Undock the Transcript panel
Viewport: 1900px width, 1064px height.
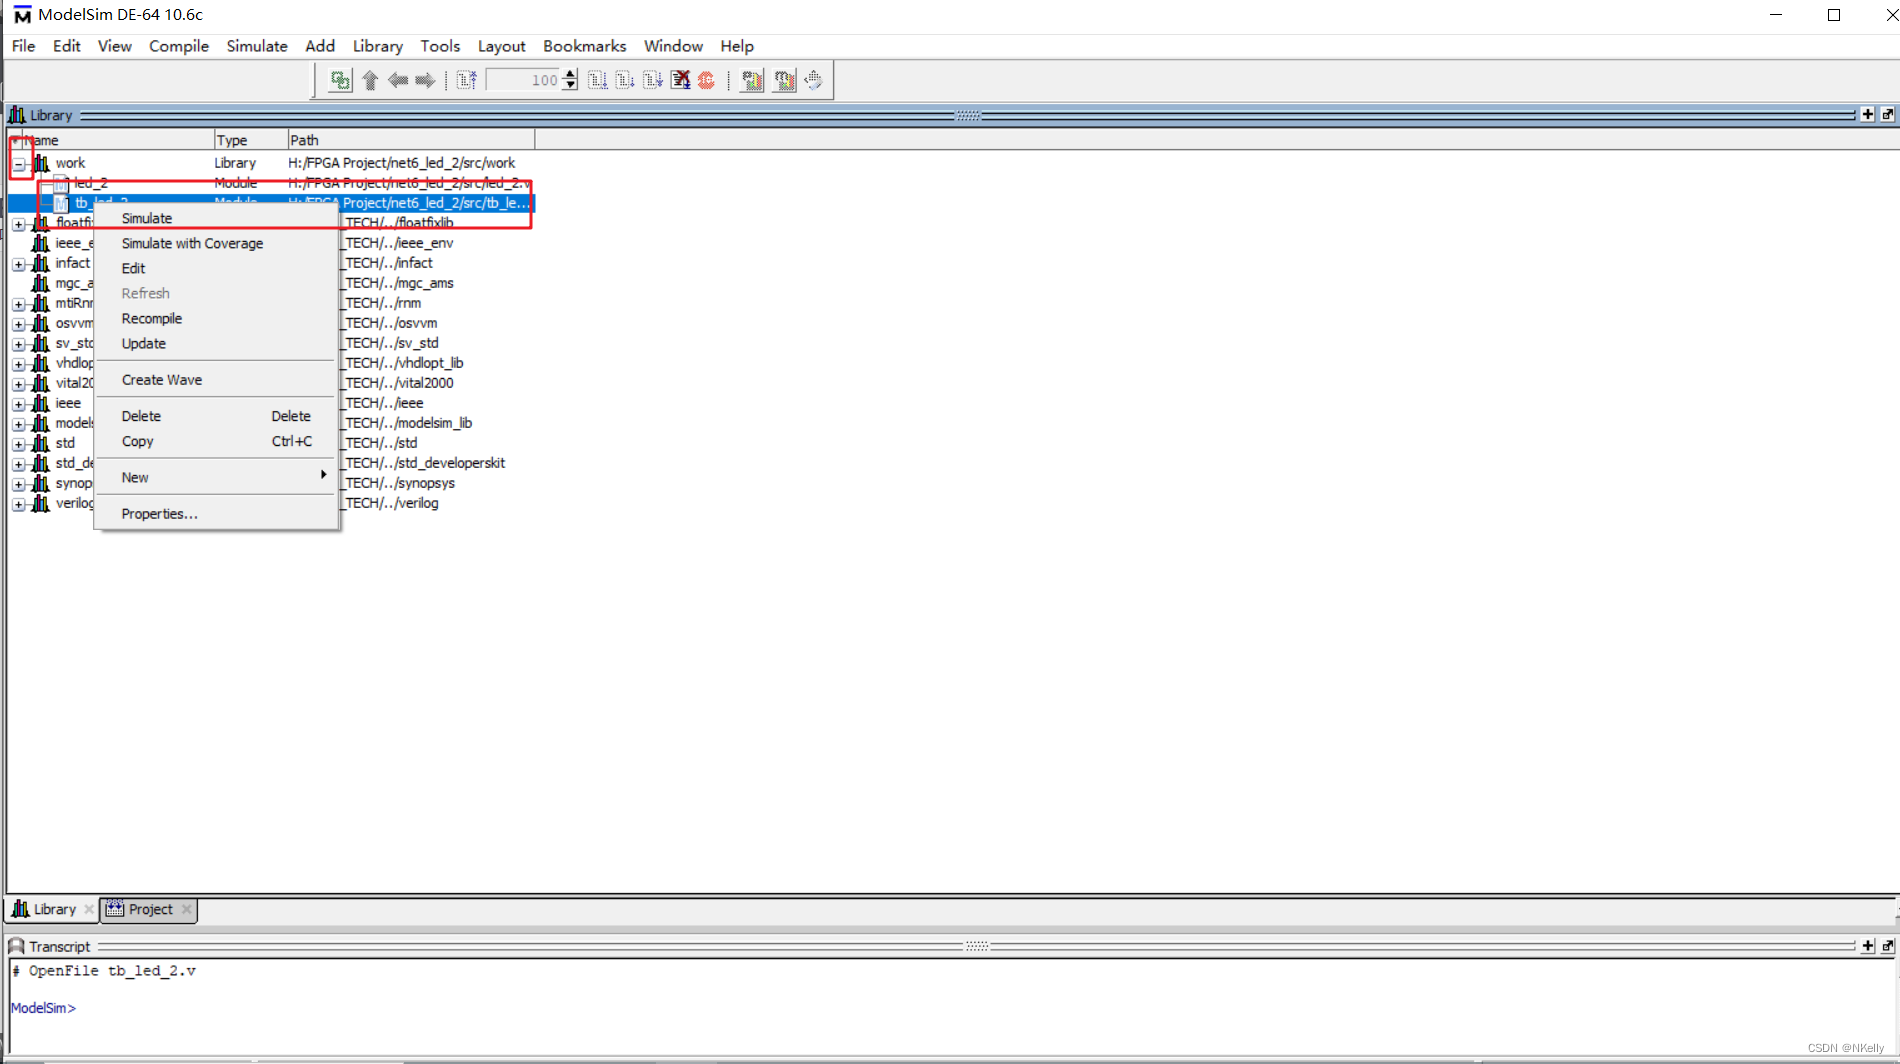click(1887, 946)
